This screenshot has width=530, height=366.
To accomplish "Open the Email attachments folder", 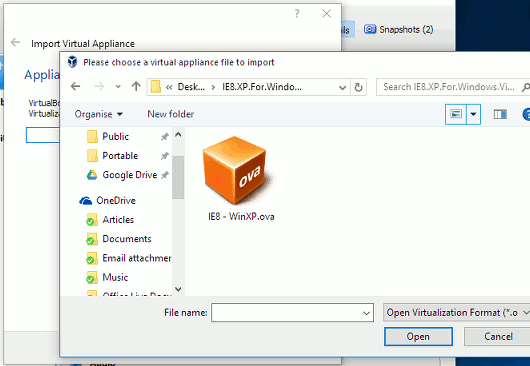I will (137, 258).
